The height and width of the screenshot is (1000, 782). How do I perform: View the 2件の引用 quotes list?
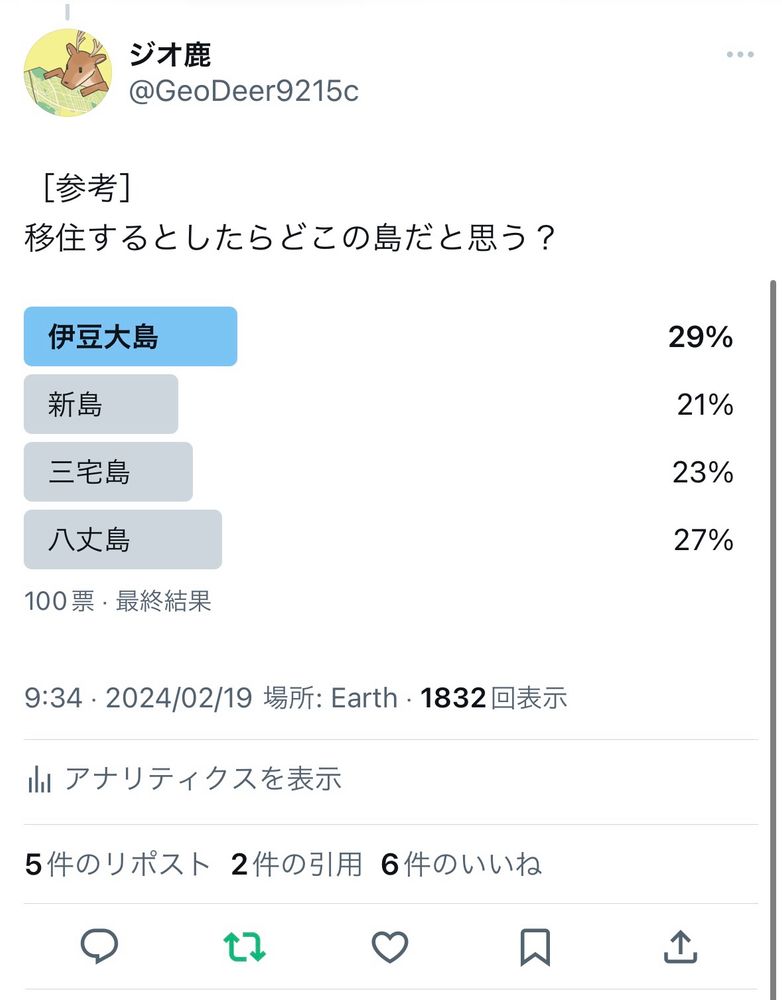coord(297,865)
